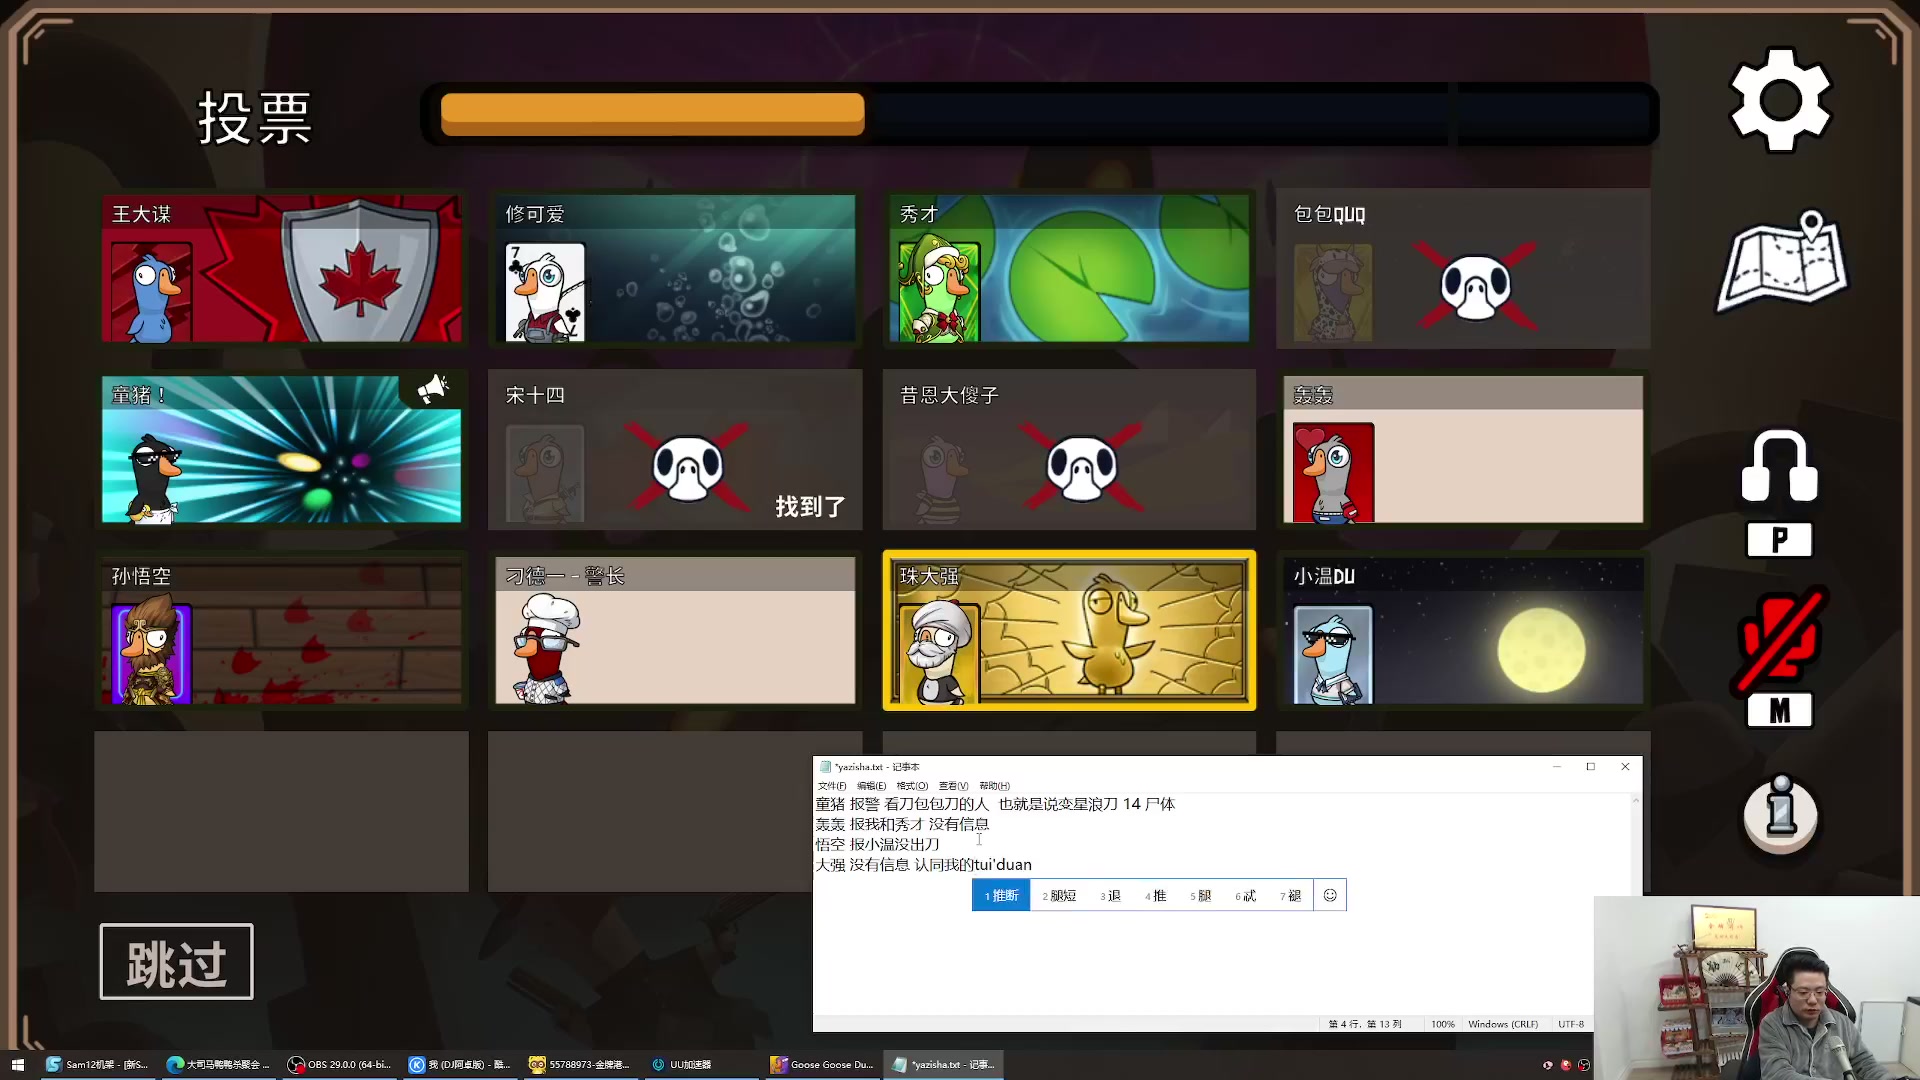This screenshot has height=1080, width=1920.
Task: Open the map icon
Action: click(x=1783, y=262)
